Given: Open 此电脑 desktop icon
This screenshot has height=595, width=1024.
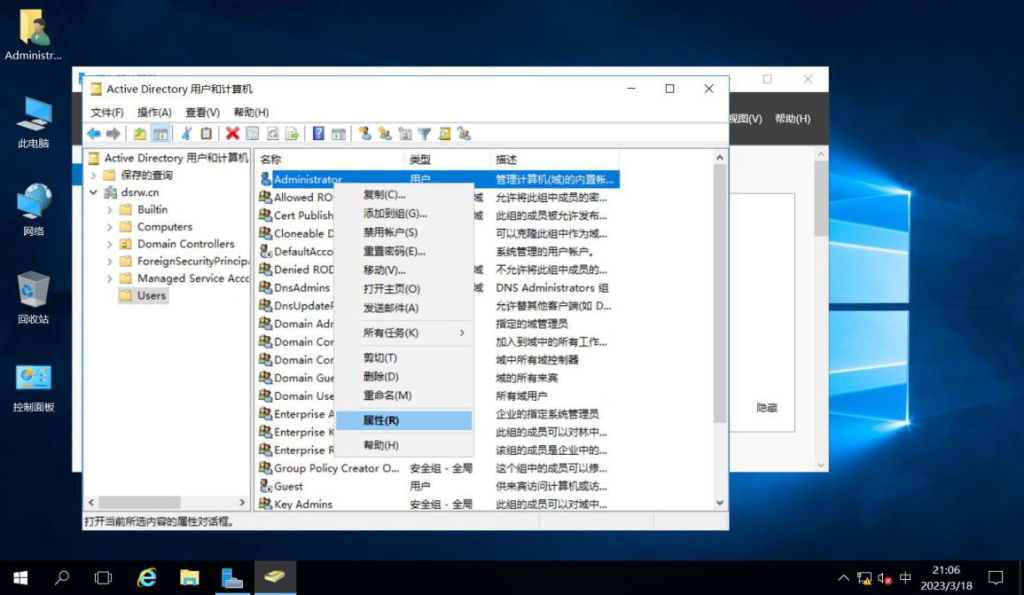Looking at the screenshot, I should pyautogui.click(x=33, y=123).
